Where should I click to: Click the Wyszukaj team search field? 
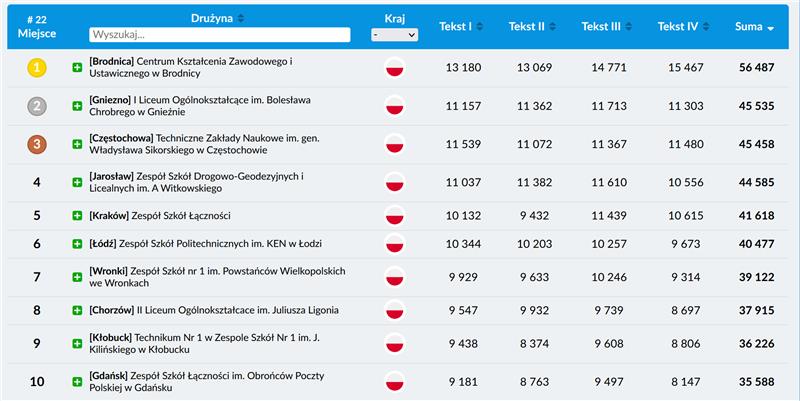[x=219, y=35]
